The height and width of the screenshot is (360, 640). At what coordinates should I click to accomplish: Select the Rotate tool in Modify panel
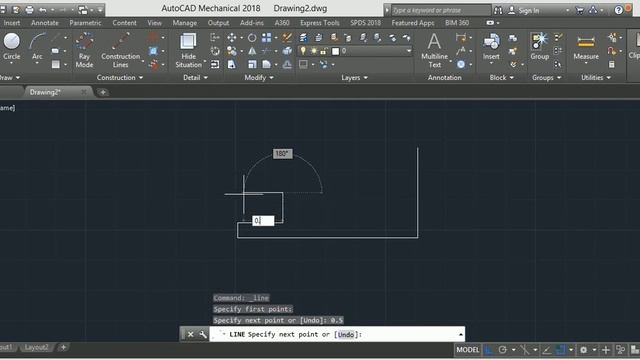coord(252,38)
